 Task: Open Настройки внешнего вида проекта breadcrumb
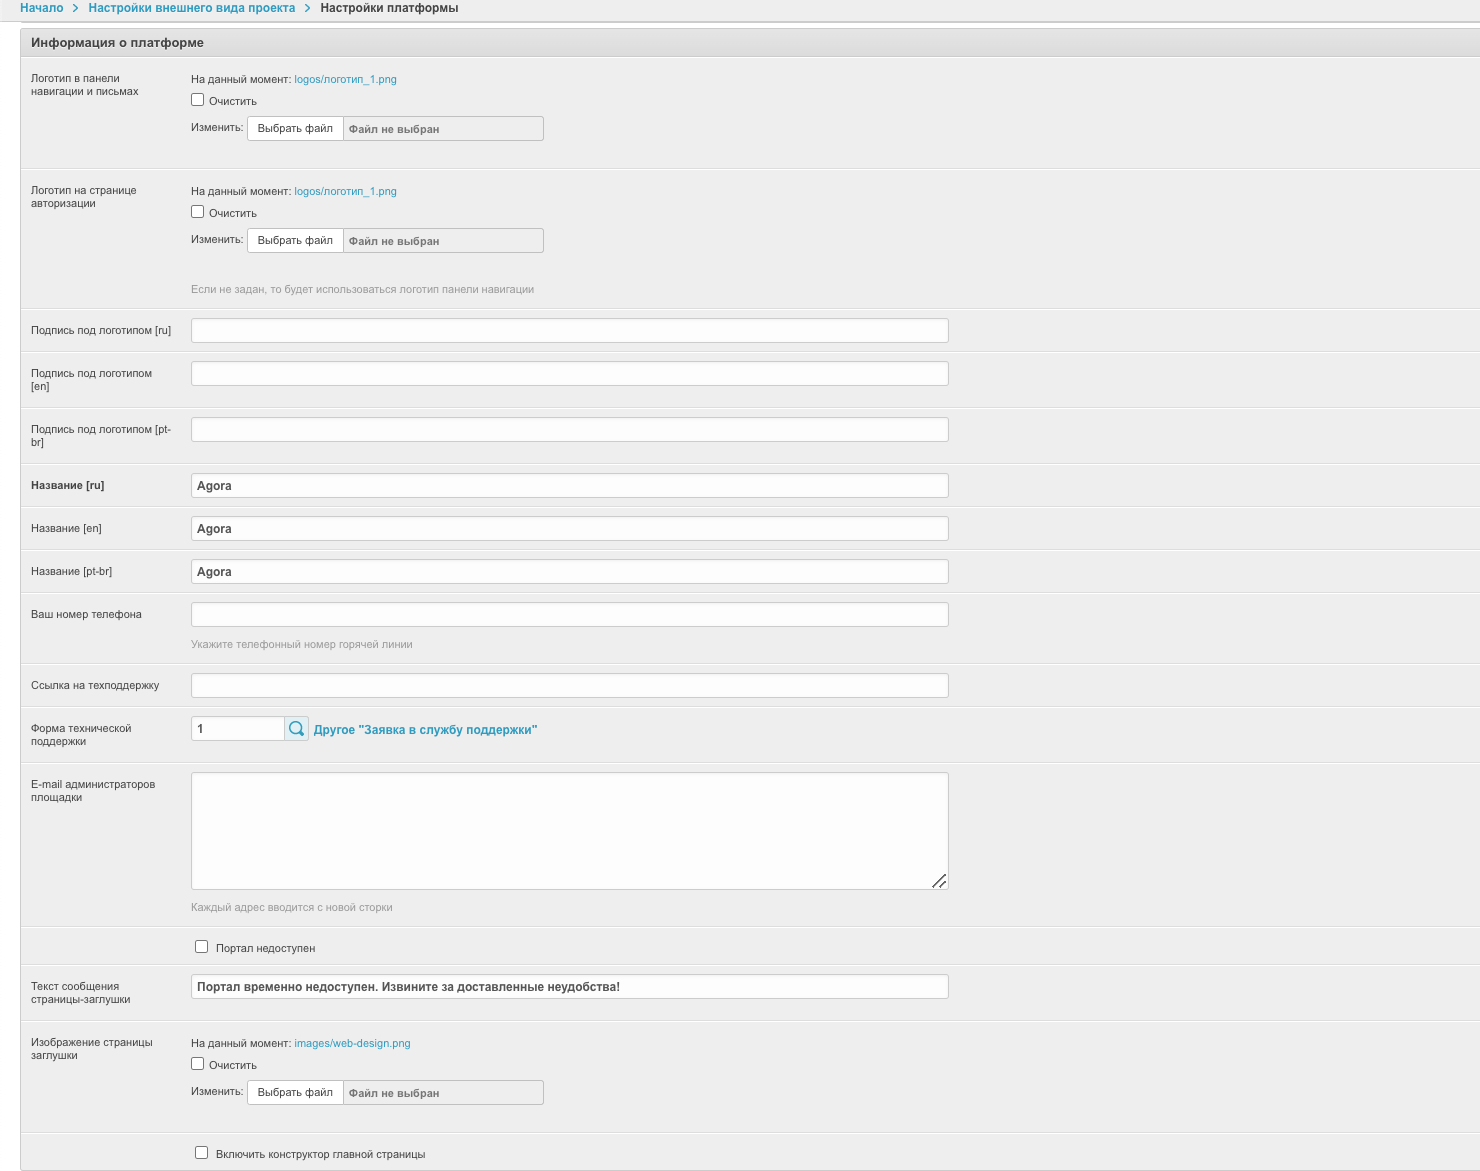tap(192, 8)
